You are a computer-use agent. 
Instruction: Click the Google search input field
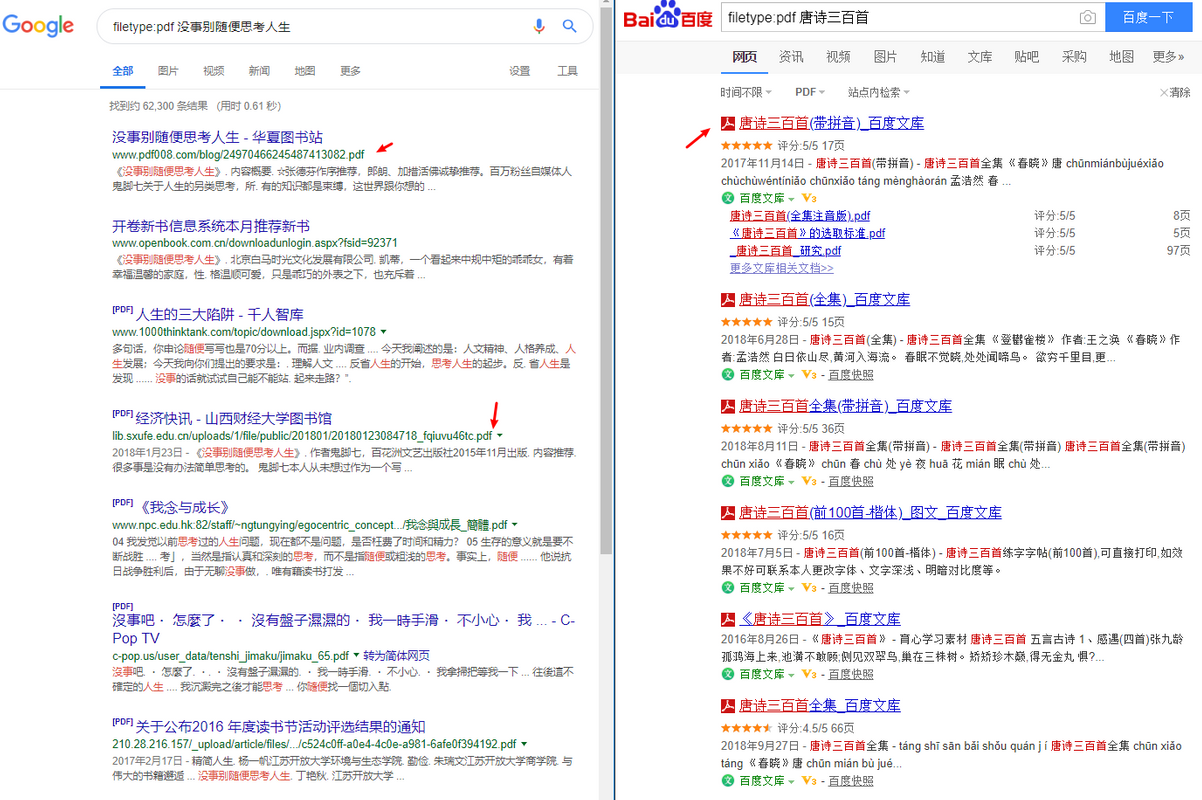pos(314,27)
